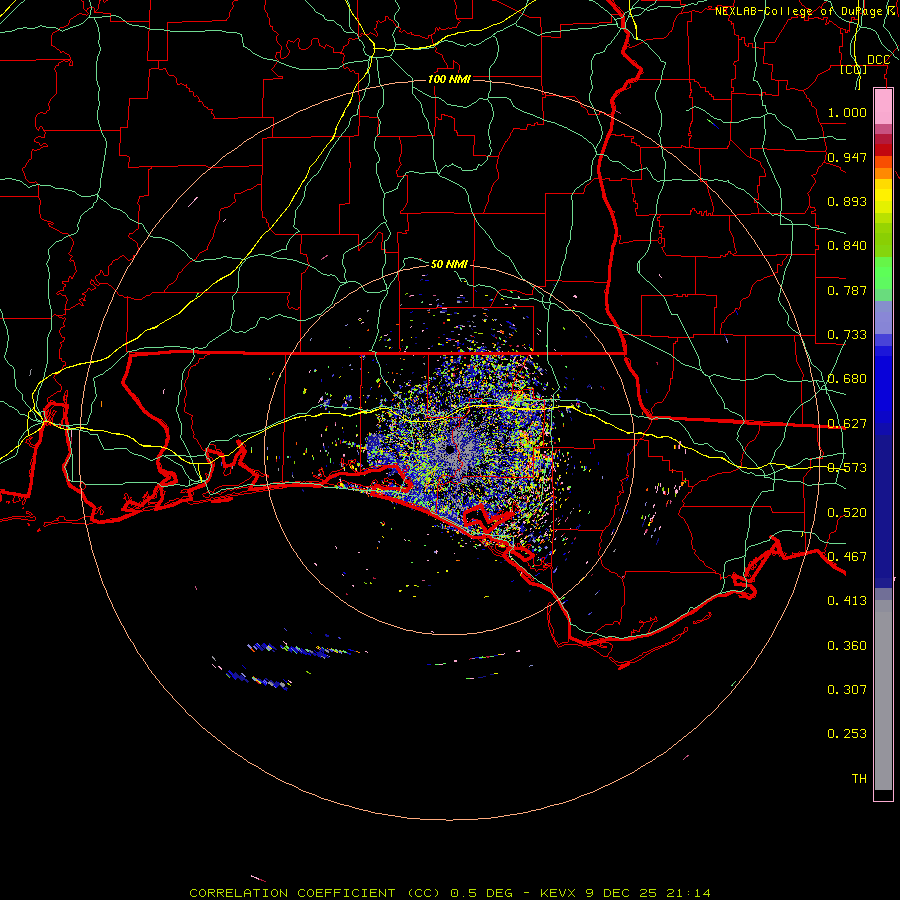Click the 0.573 scale value
Viewport: 900px width, 900px height.
point(847,468)
